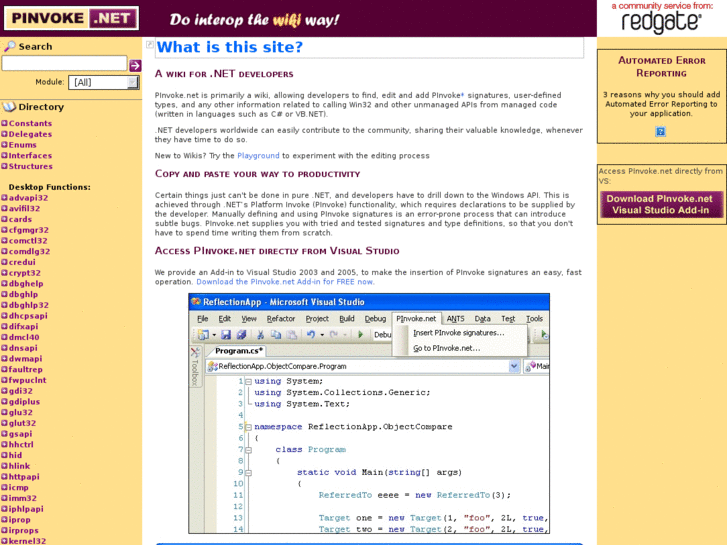This screenshot has width=727, height=545.
Task: Open the hlink module link
Action: 19,466
